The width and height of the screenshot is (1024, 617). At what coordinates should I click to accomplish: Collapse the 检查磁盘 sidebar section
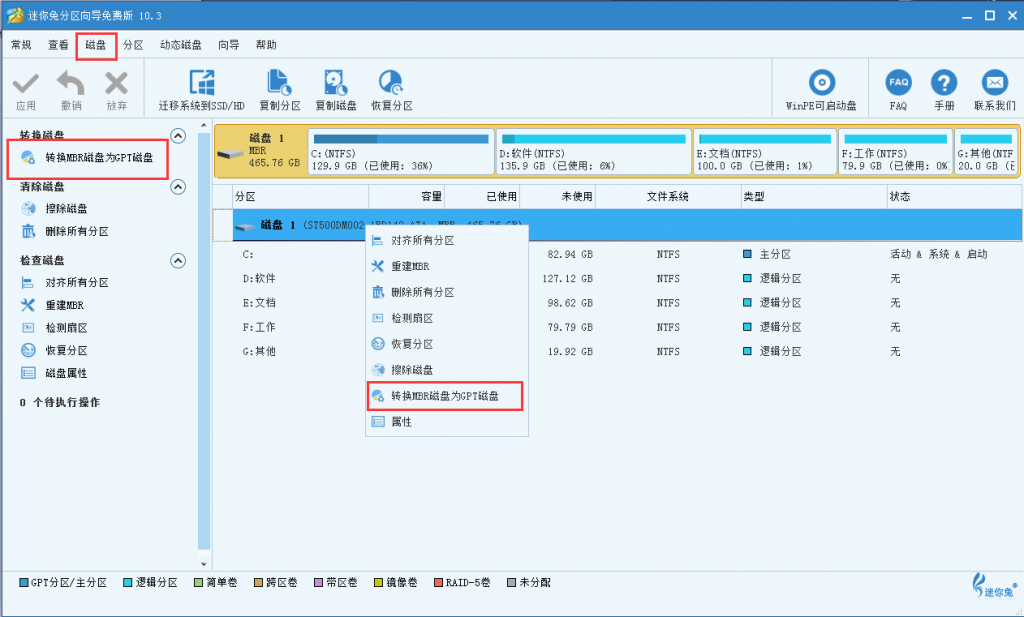(178, 261)
